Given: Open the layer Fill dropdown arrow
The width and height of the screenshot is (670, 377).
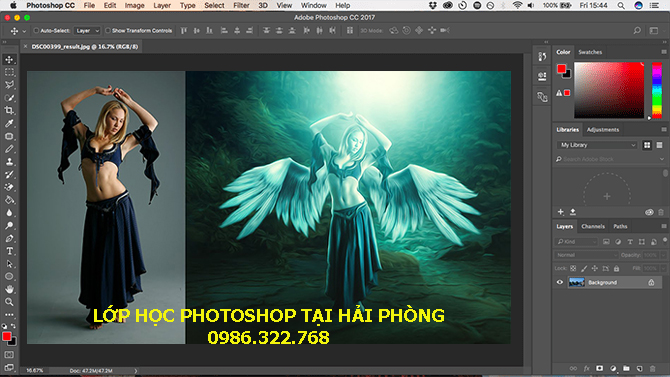Looking at the screenshot, I should pos(663,268).
